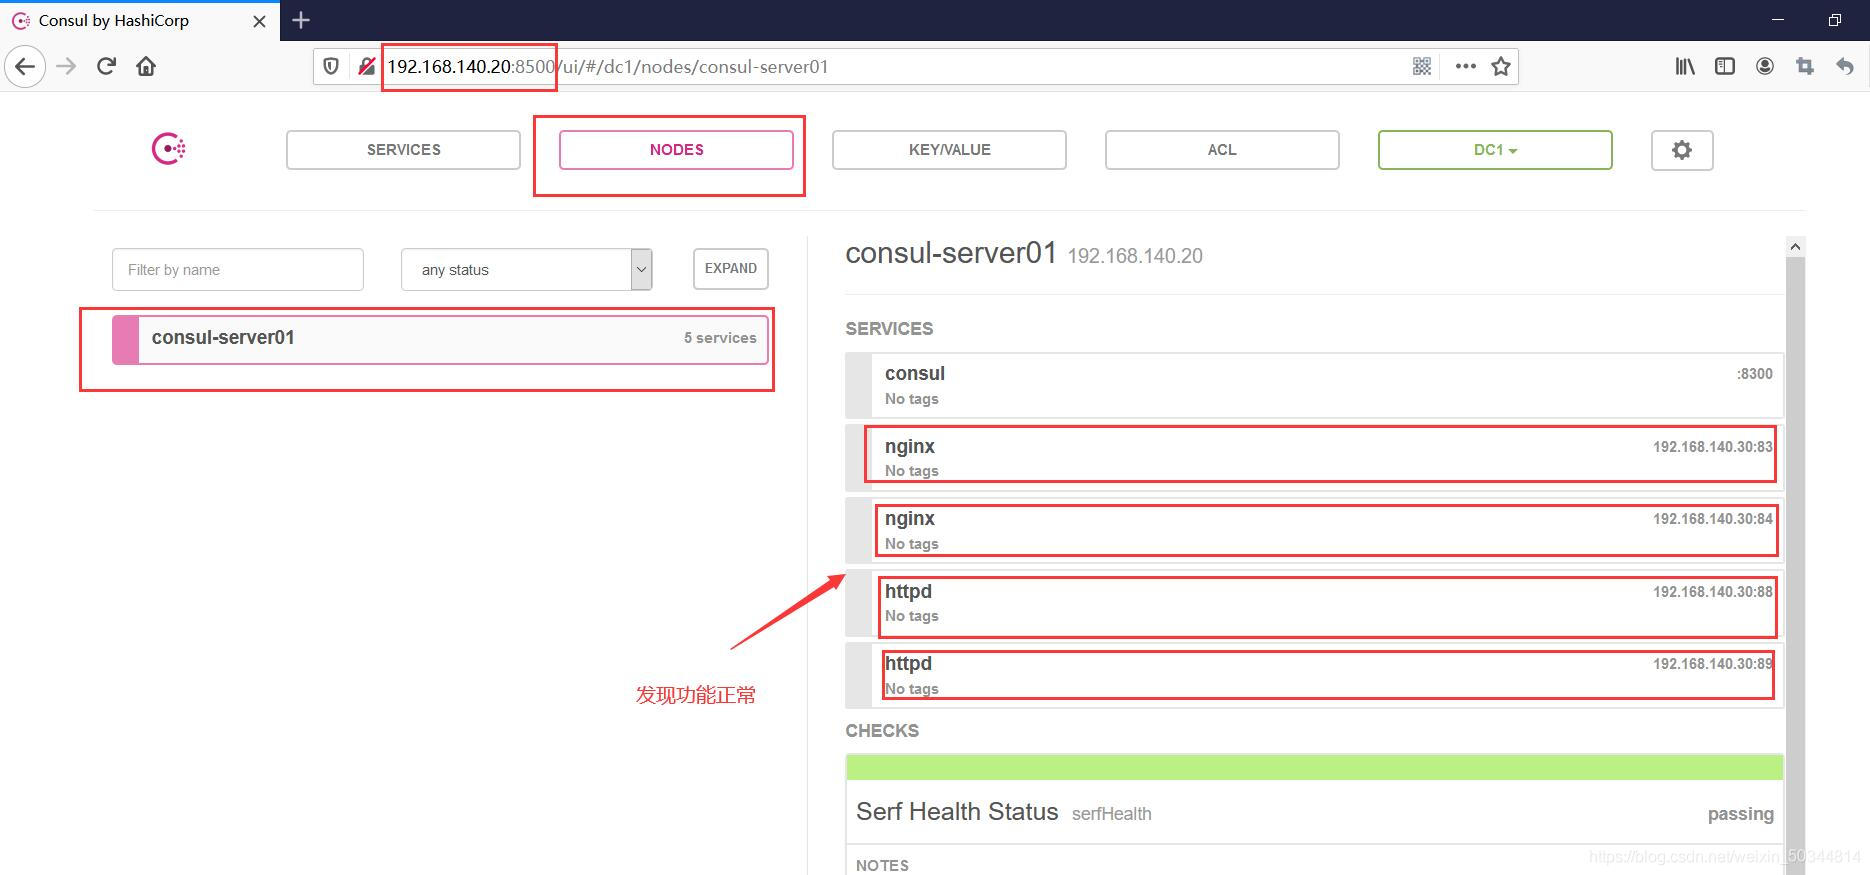
Task: Open Consul settings gear button
Action: tap(1682, 150)
